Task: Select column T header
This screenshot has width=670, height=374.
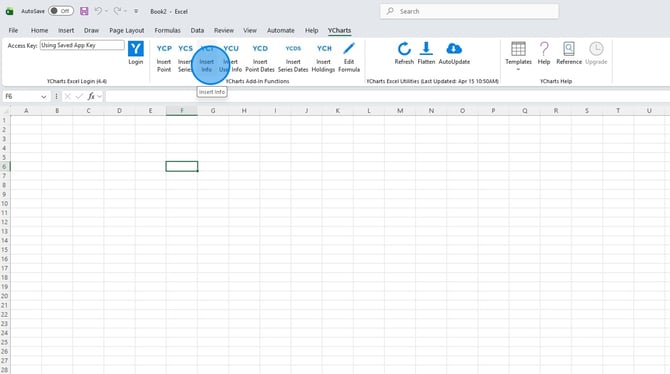Action: click(618, 111)
